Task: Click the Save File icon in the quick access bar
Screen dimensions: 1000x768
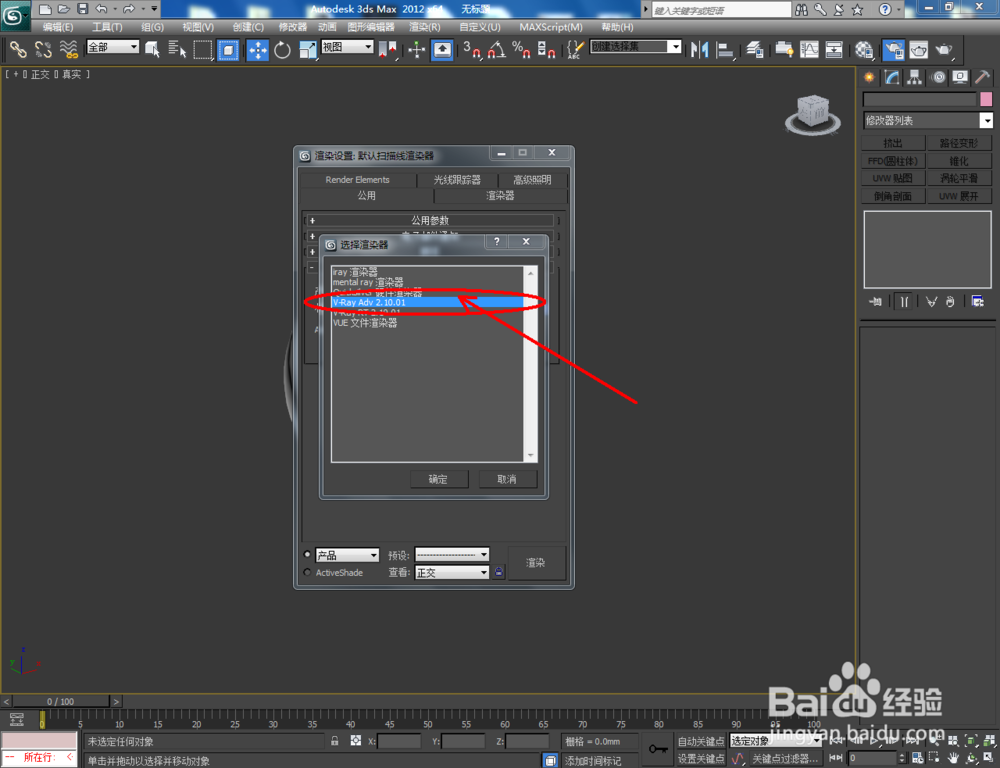Action: 82,9
